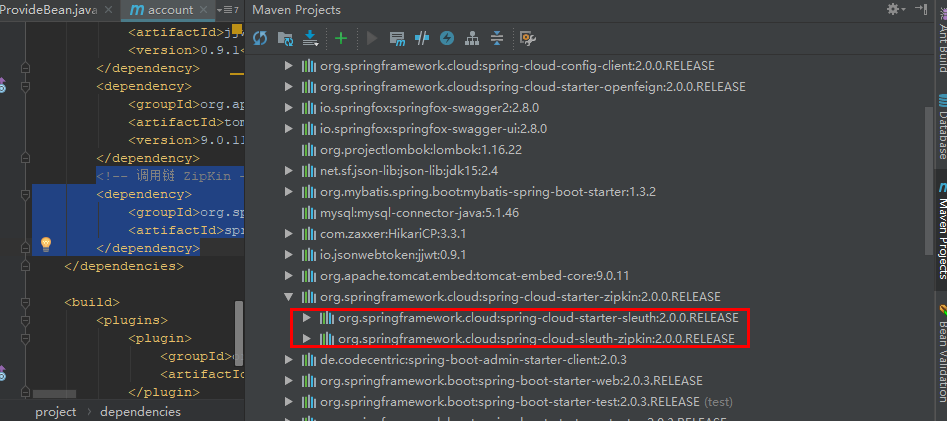The height and width of the screenshot is (421, 947).
Task: Expand springfox-swagger2 dependency node
Action: pyautogui.click(x=289, y=108)
